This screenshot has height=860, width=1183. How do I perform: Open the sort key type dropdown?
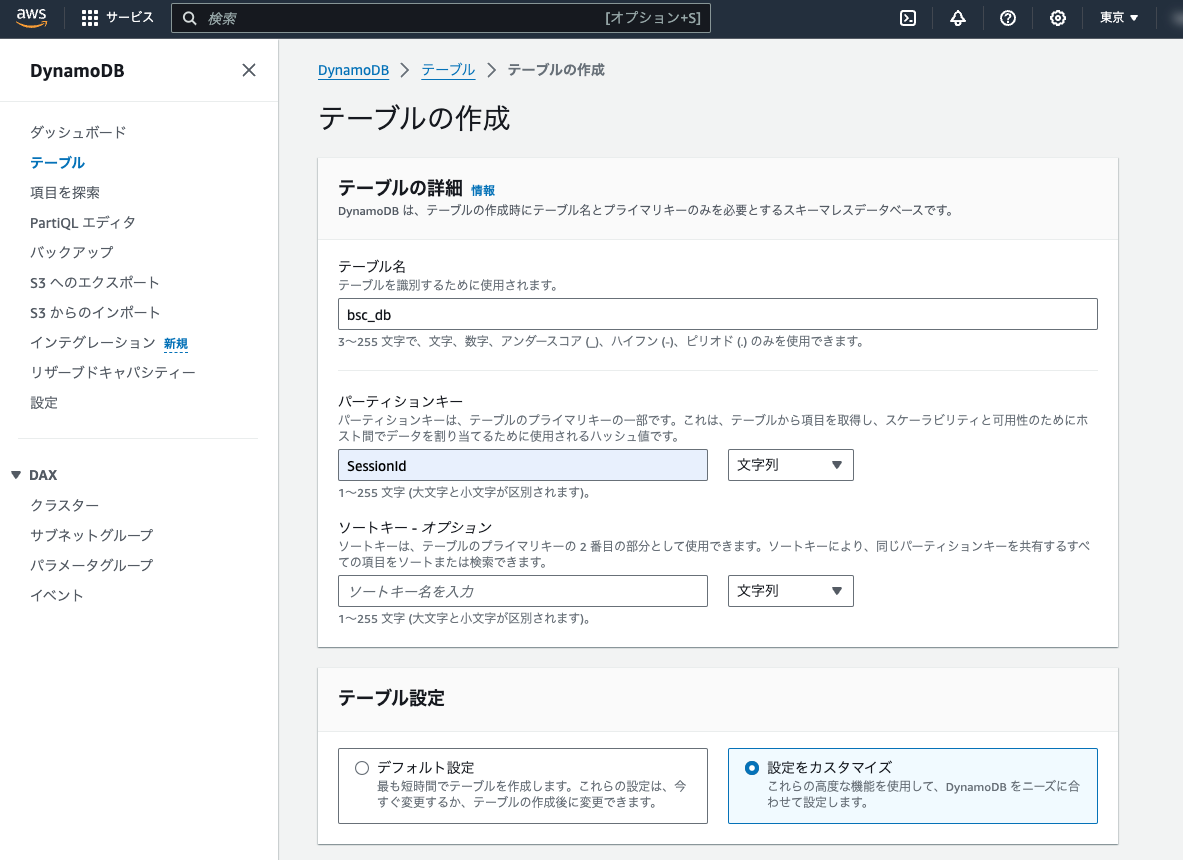(790, 590)
